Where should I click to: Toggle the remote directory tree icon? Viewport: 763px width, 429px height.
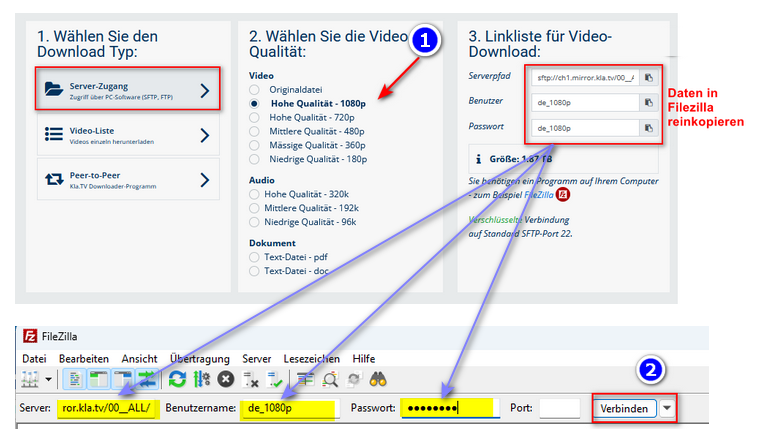pyautogui.click(x=123, y=379)
